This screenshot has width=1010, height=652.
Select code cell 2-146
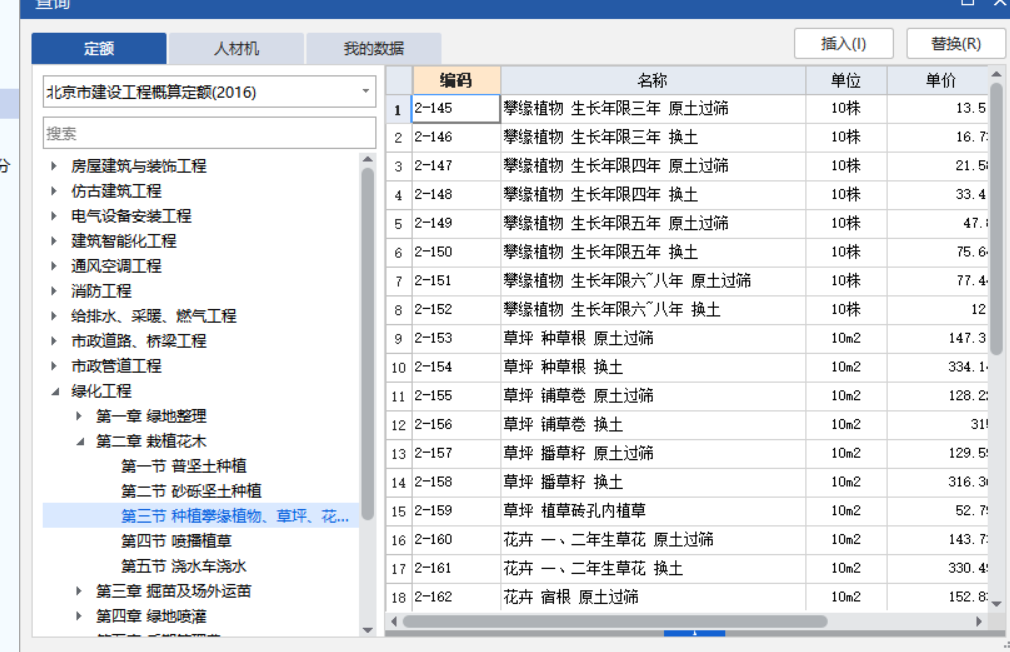tap(456, 137)
